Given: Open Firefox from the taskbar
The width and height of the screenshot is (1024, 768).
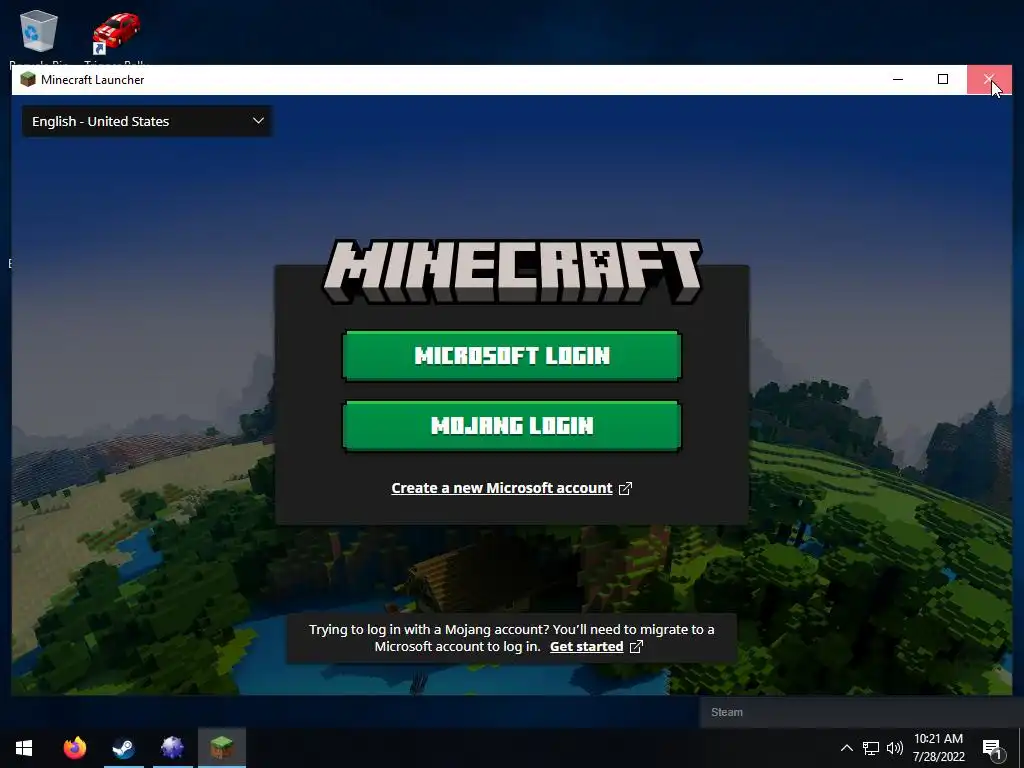Looking at the screenshot, I should pos(74,748).
